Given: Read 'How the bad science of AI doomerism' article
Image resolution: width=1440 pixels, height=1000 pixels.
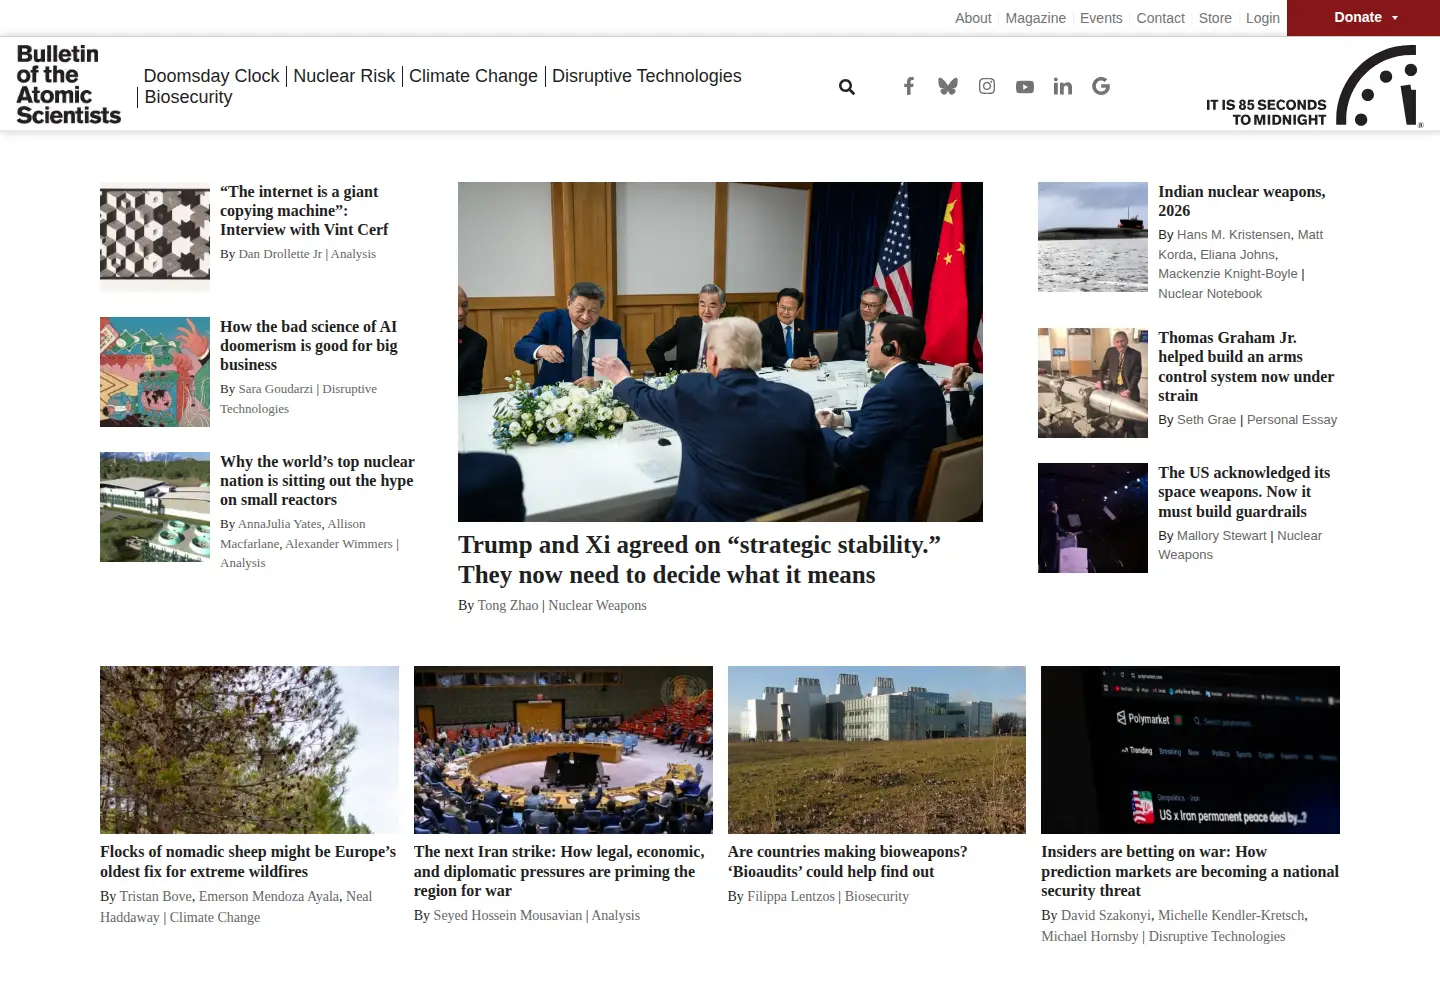Looking at the screenshot, I should point(308,346).
